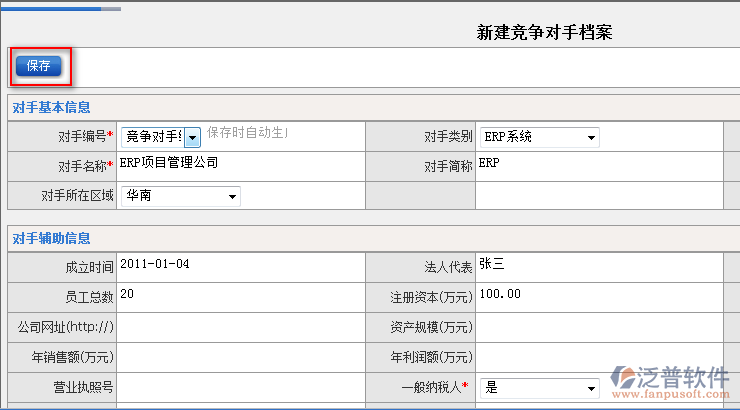Focus the 对手名称 field containing ERP项目管理公司

(x=240, y=164)
